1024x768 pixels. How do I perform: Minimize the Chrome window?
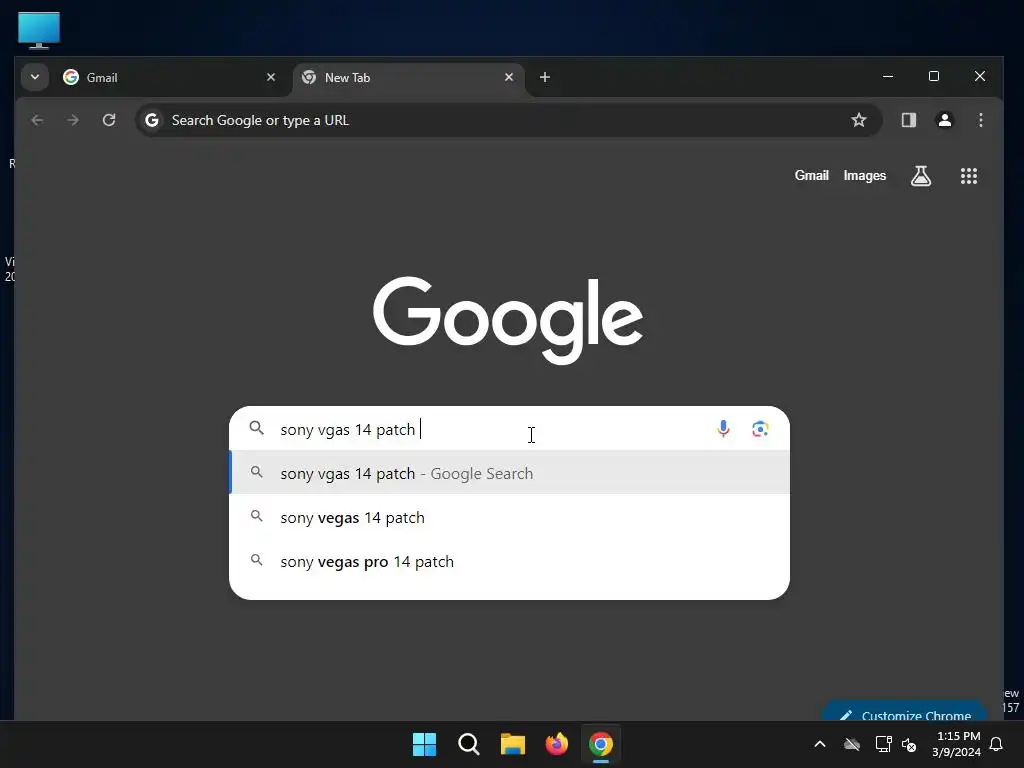[x=888, y=76]
